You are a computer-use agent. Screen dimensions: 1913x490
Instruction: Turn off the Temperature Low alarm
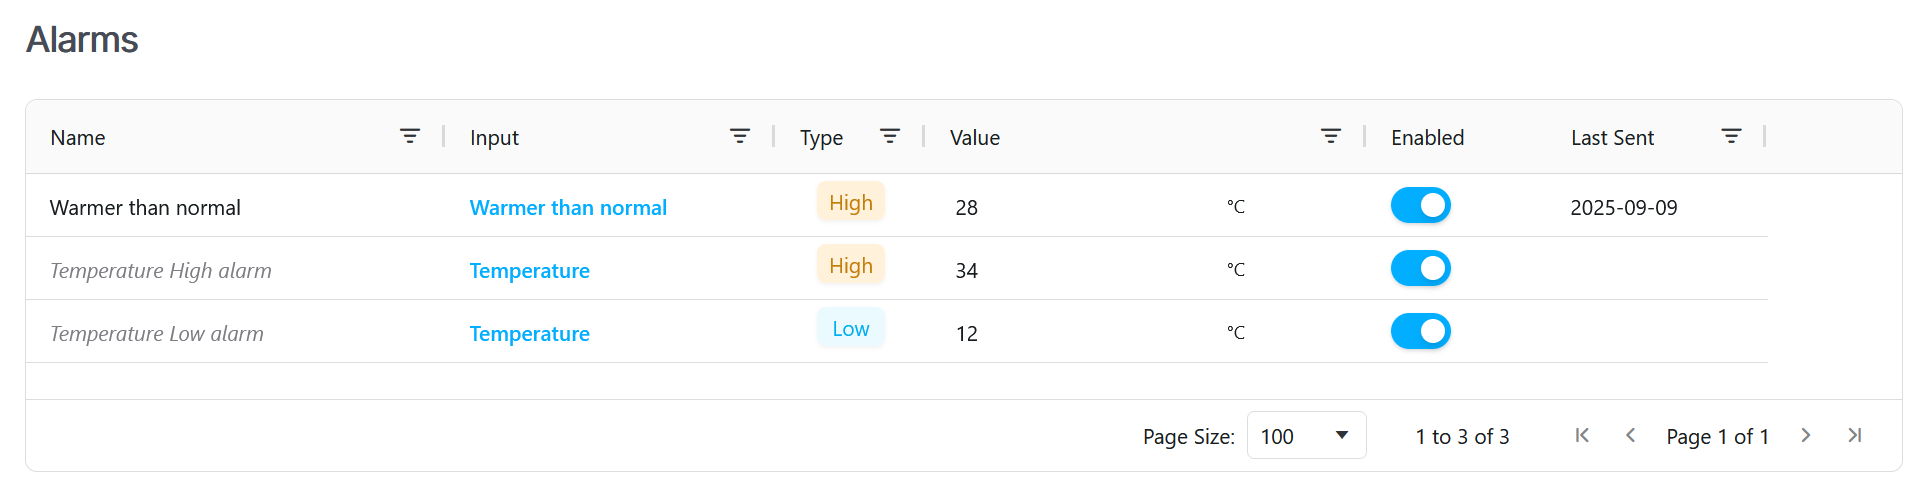click(x=1420, y=331)
